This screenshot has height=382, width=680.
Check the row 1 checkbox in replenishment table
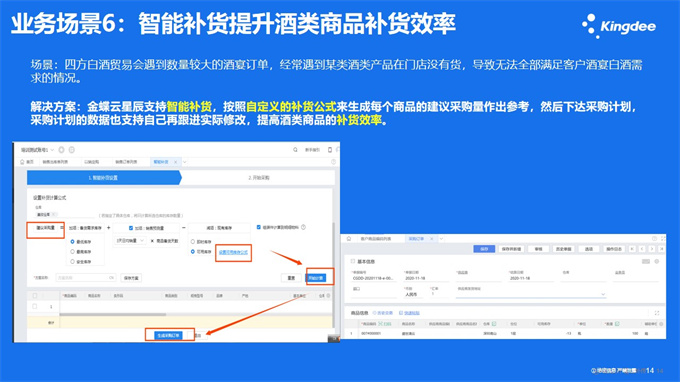[35, 307]
